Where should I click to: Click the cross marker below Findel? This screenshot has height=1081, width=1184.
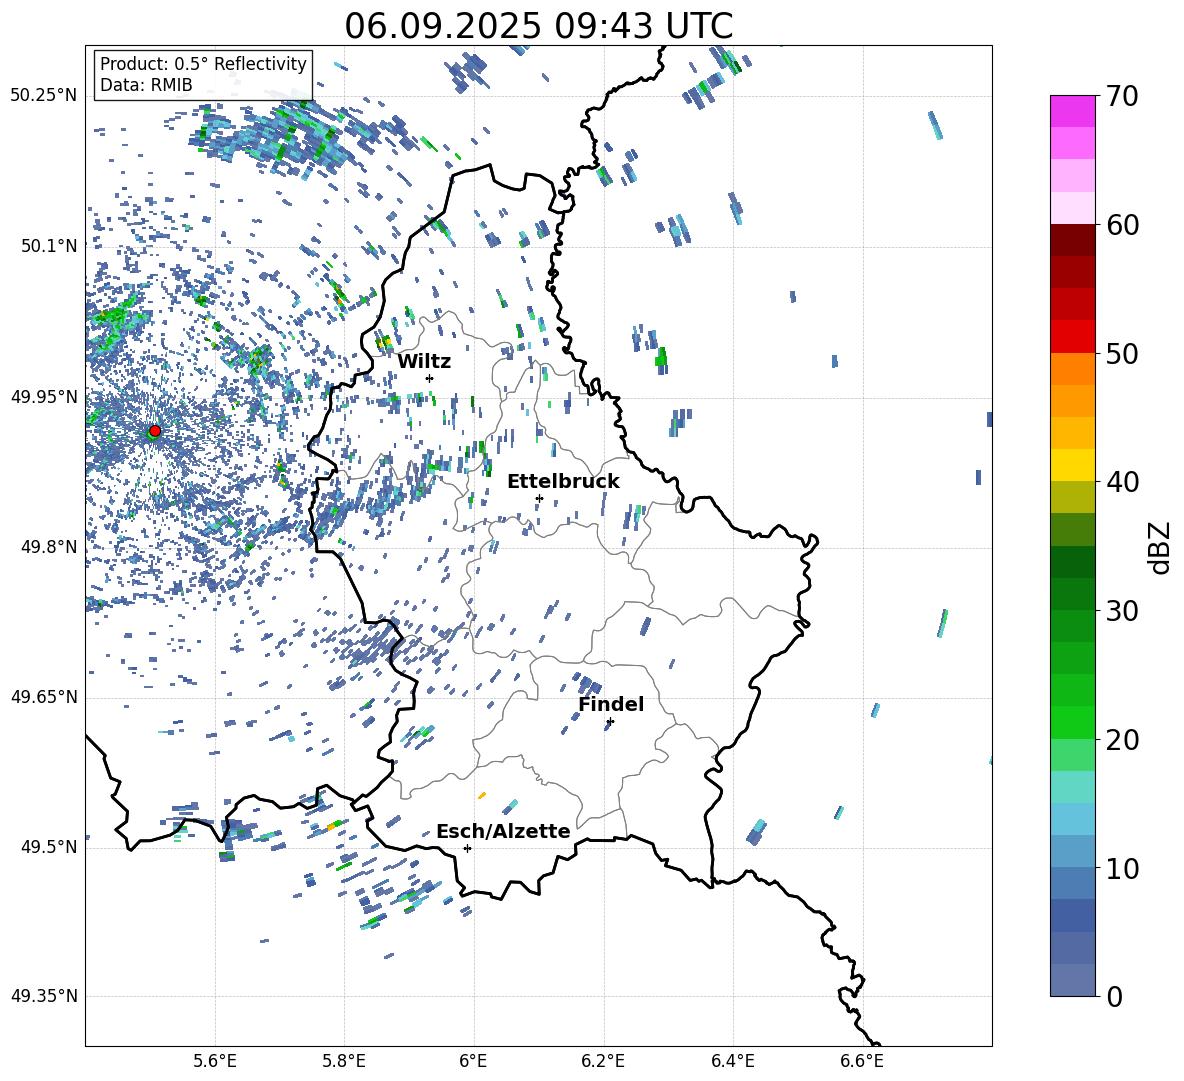click(x=610, y=722)
